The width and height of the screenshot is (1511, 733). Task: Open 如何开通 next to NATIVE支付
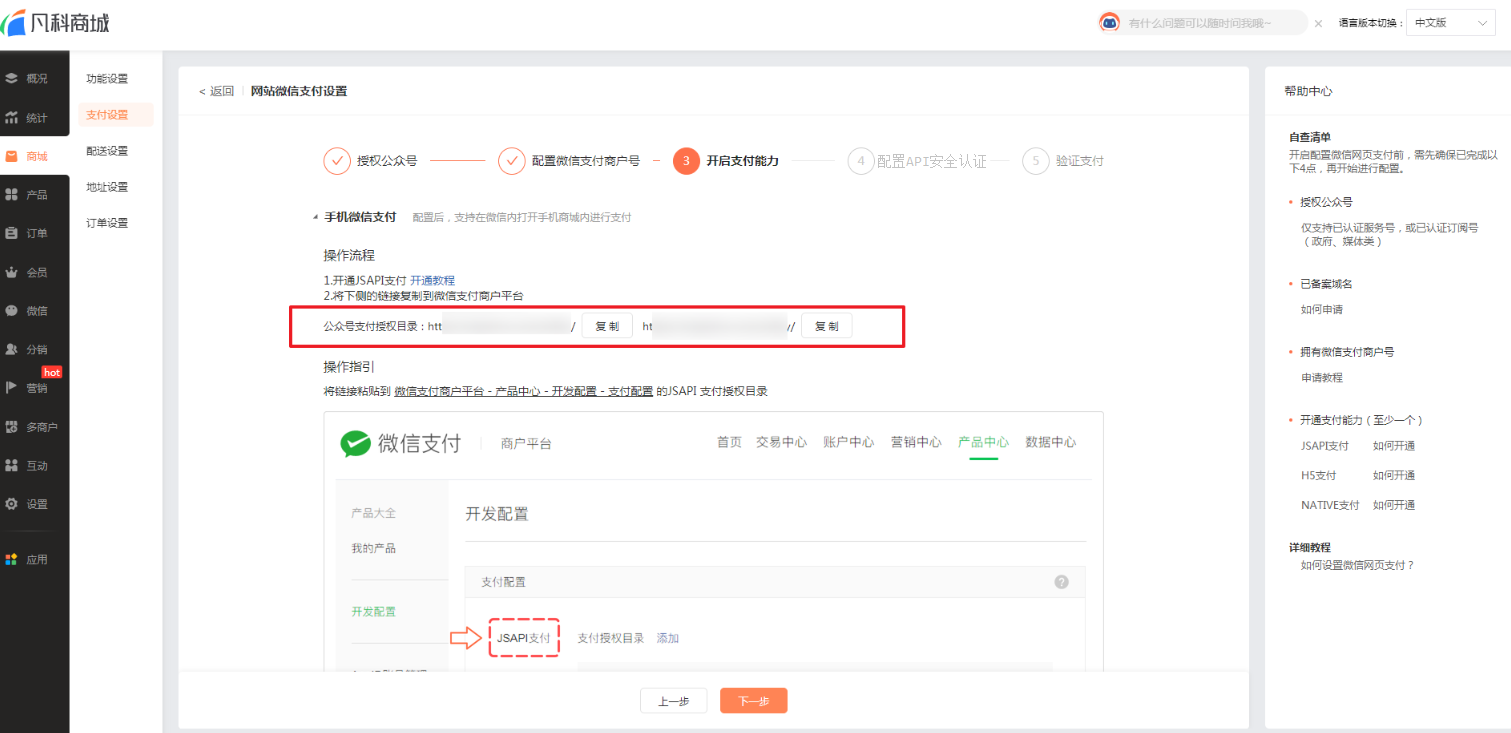tap(1394, 506)
